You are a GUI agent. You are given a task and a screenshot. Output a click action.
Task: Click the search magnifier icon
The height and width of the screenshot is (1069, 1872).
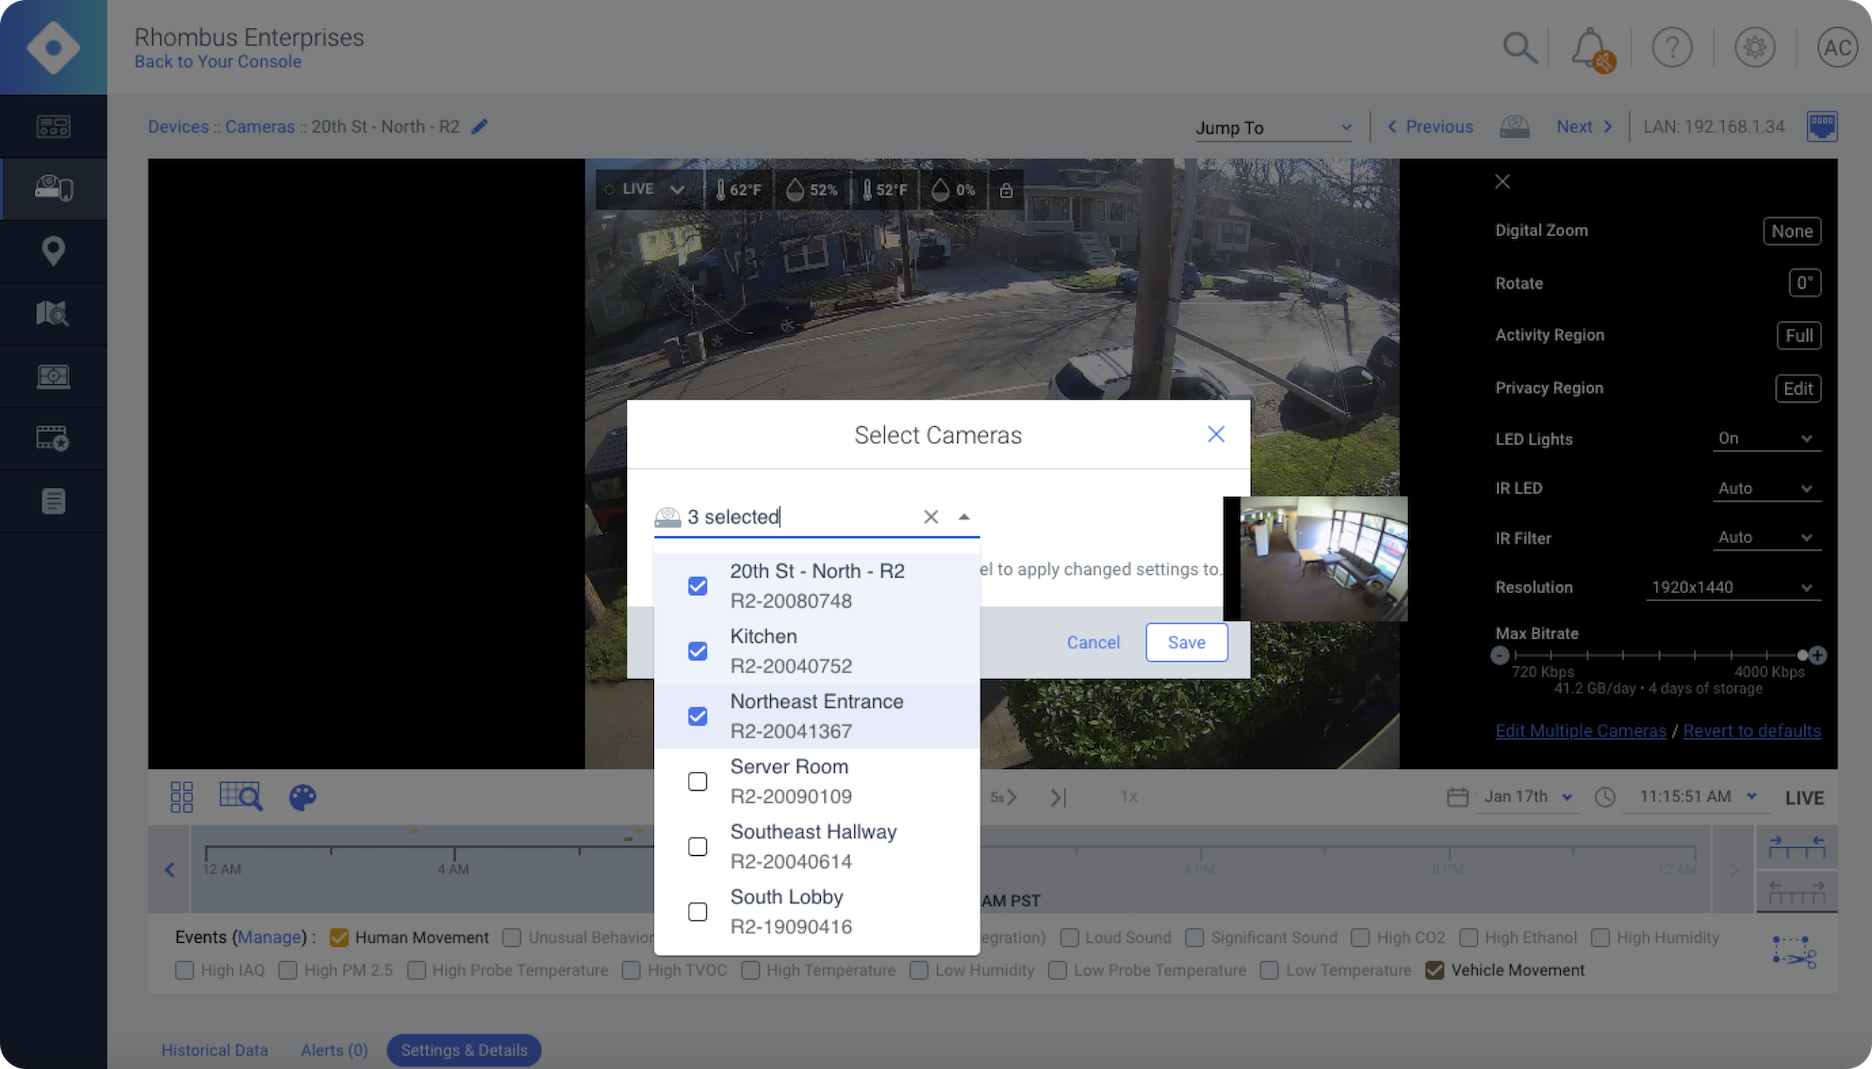(x=1519, y=47)
